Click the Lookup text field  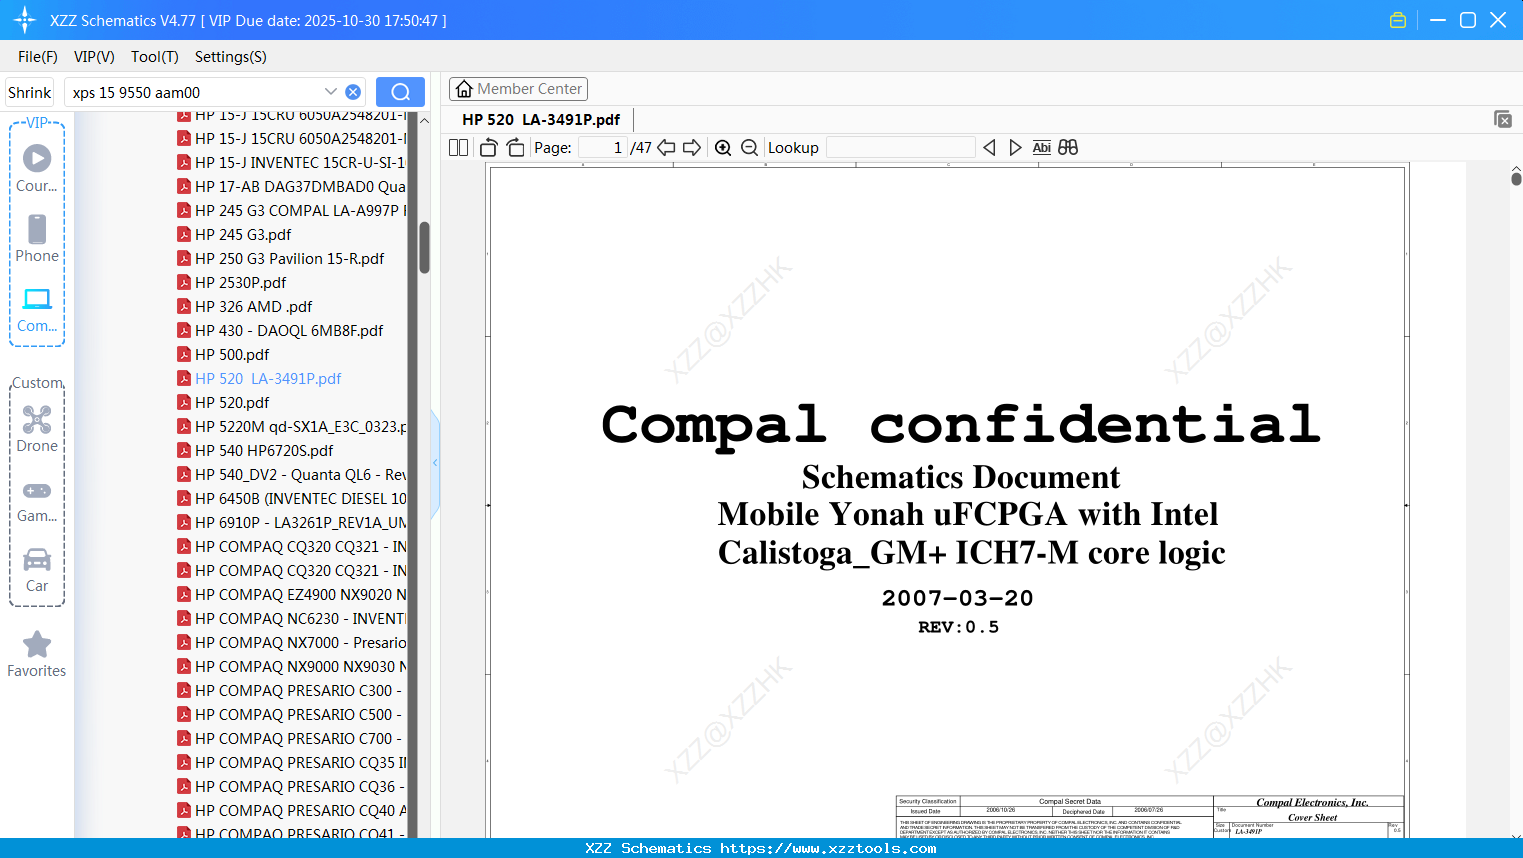pos(901,148)
